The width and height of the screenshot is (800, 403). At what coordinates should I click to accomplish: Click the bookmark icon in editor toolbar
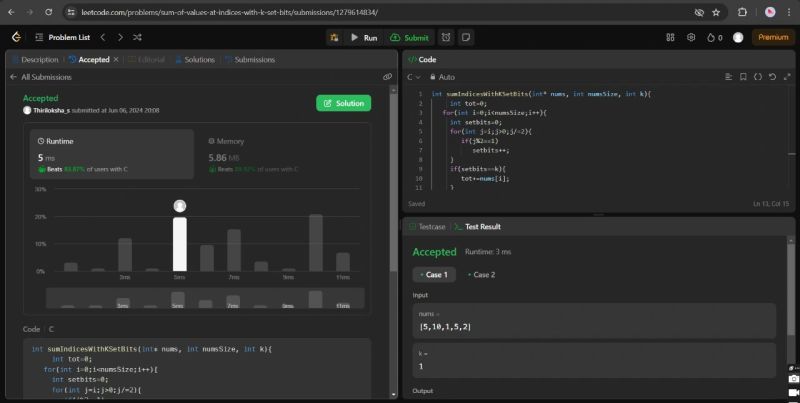(743, 77)
